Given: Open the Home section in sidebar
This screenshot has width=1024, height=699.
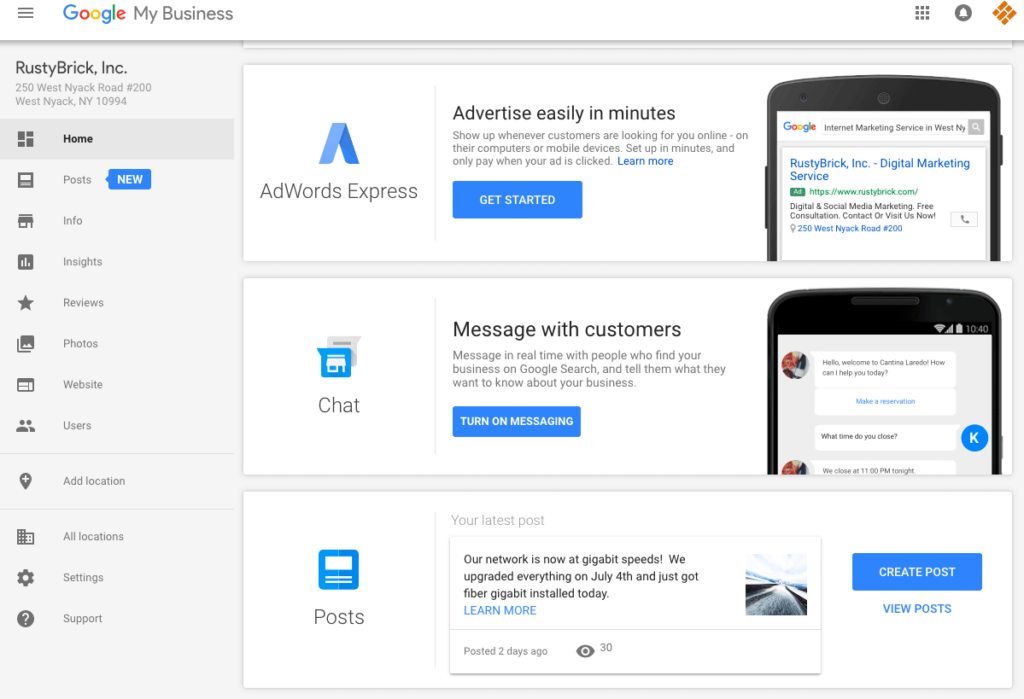Looking at the screenshot, I should [27, 139].
